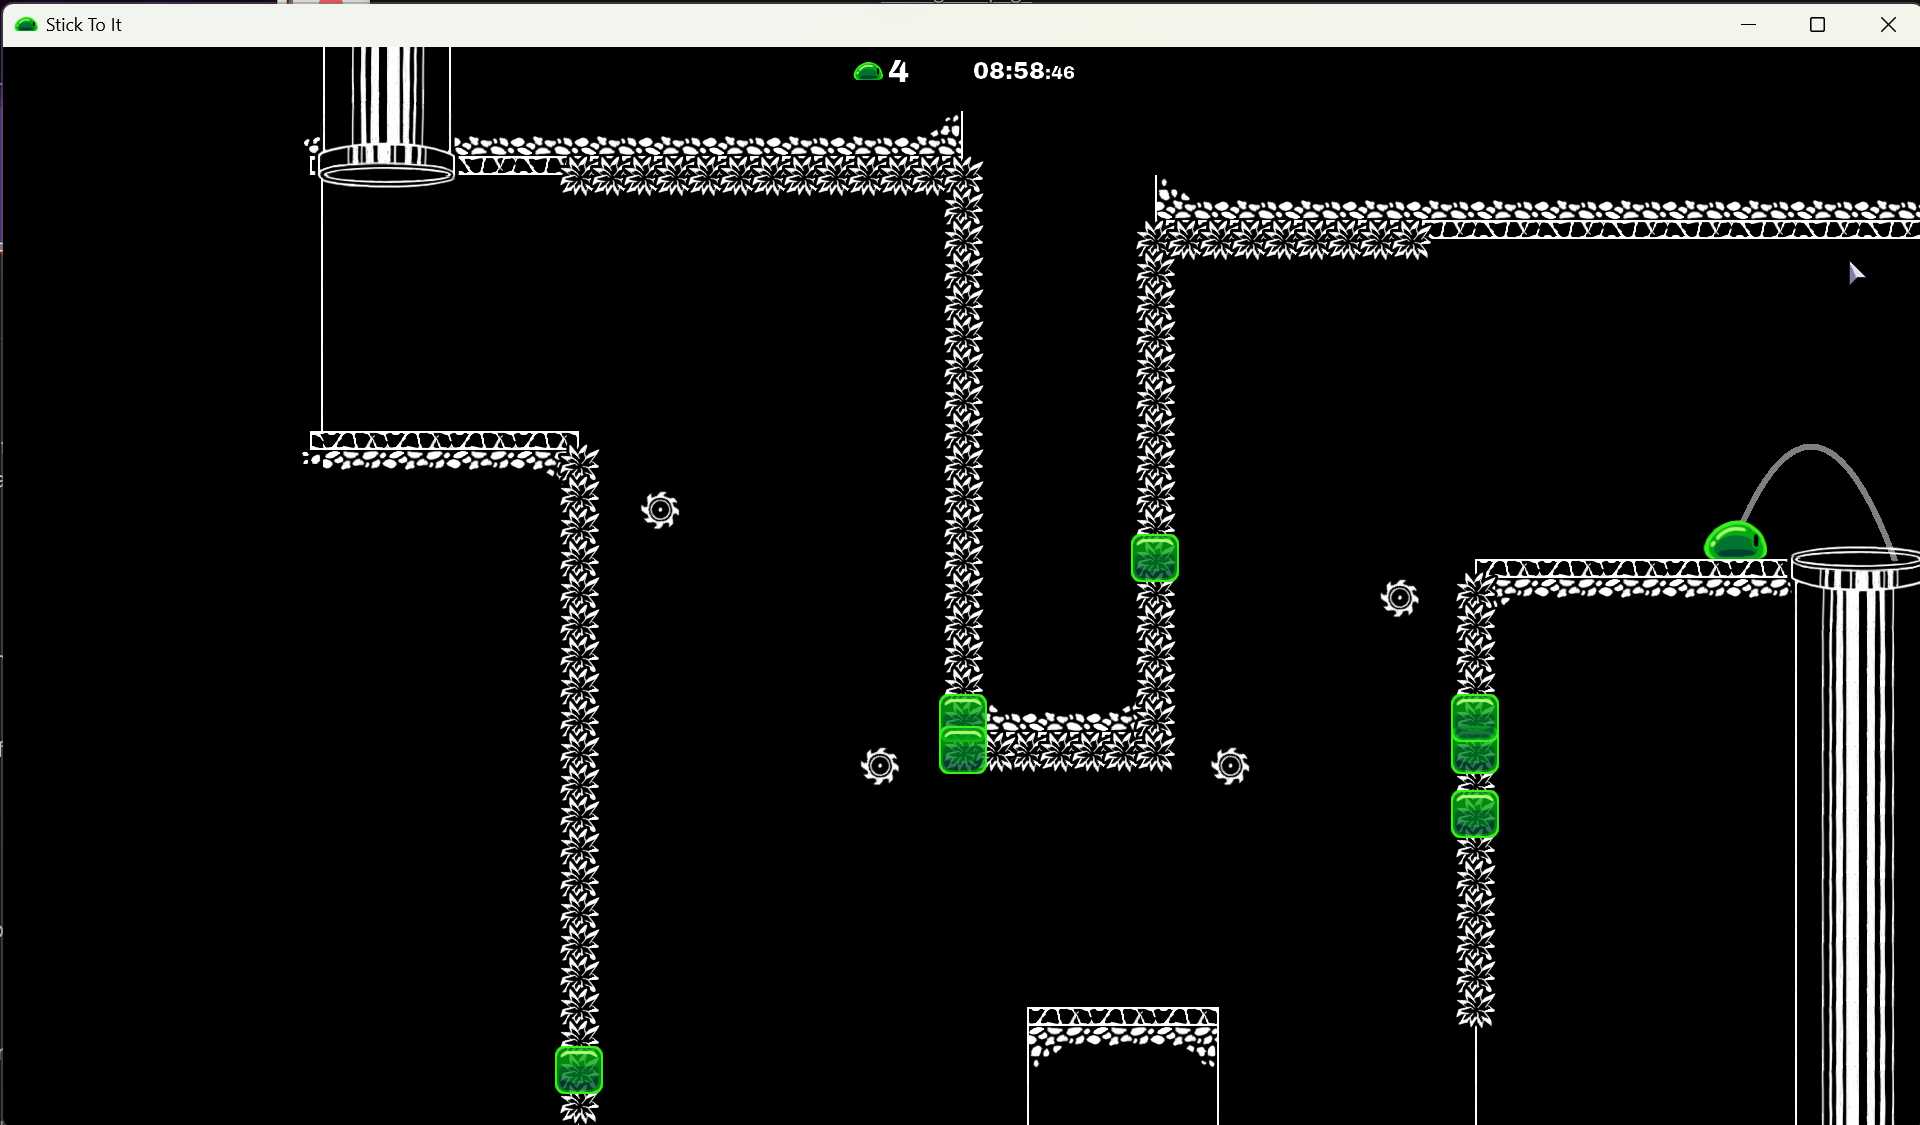Screen dimensions: 1920x1125
Task: Click green block at bottom of left thorn wall
Action: tap(579, 1070)
